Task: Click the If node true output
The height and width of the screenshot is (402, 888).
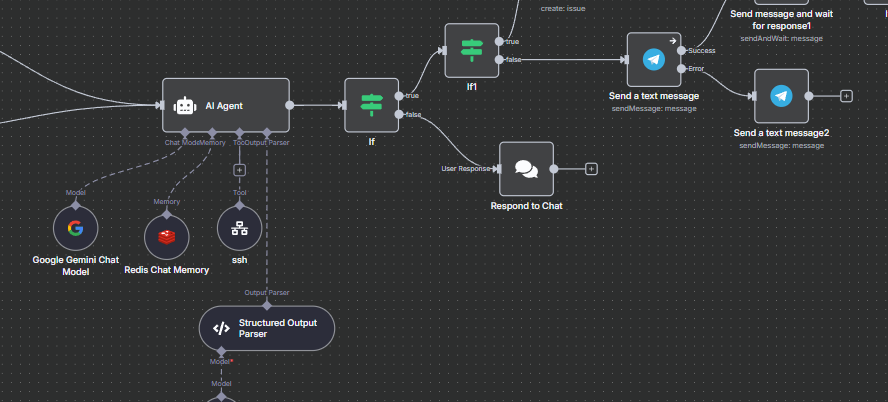Action: coord(399,96)
